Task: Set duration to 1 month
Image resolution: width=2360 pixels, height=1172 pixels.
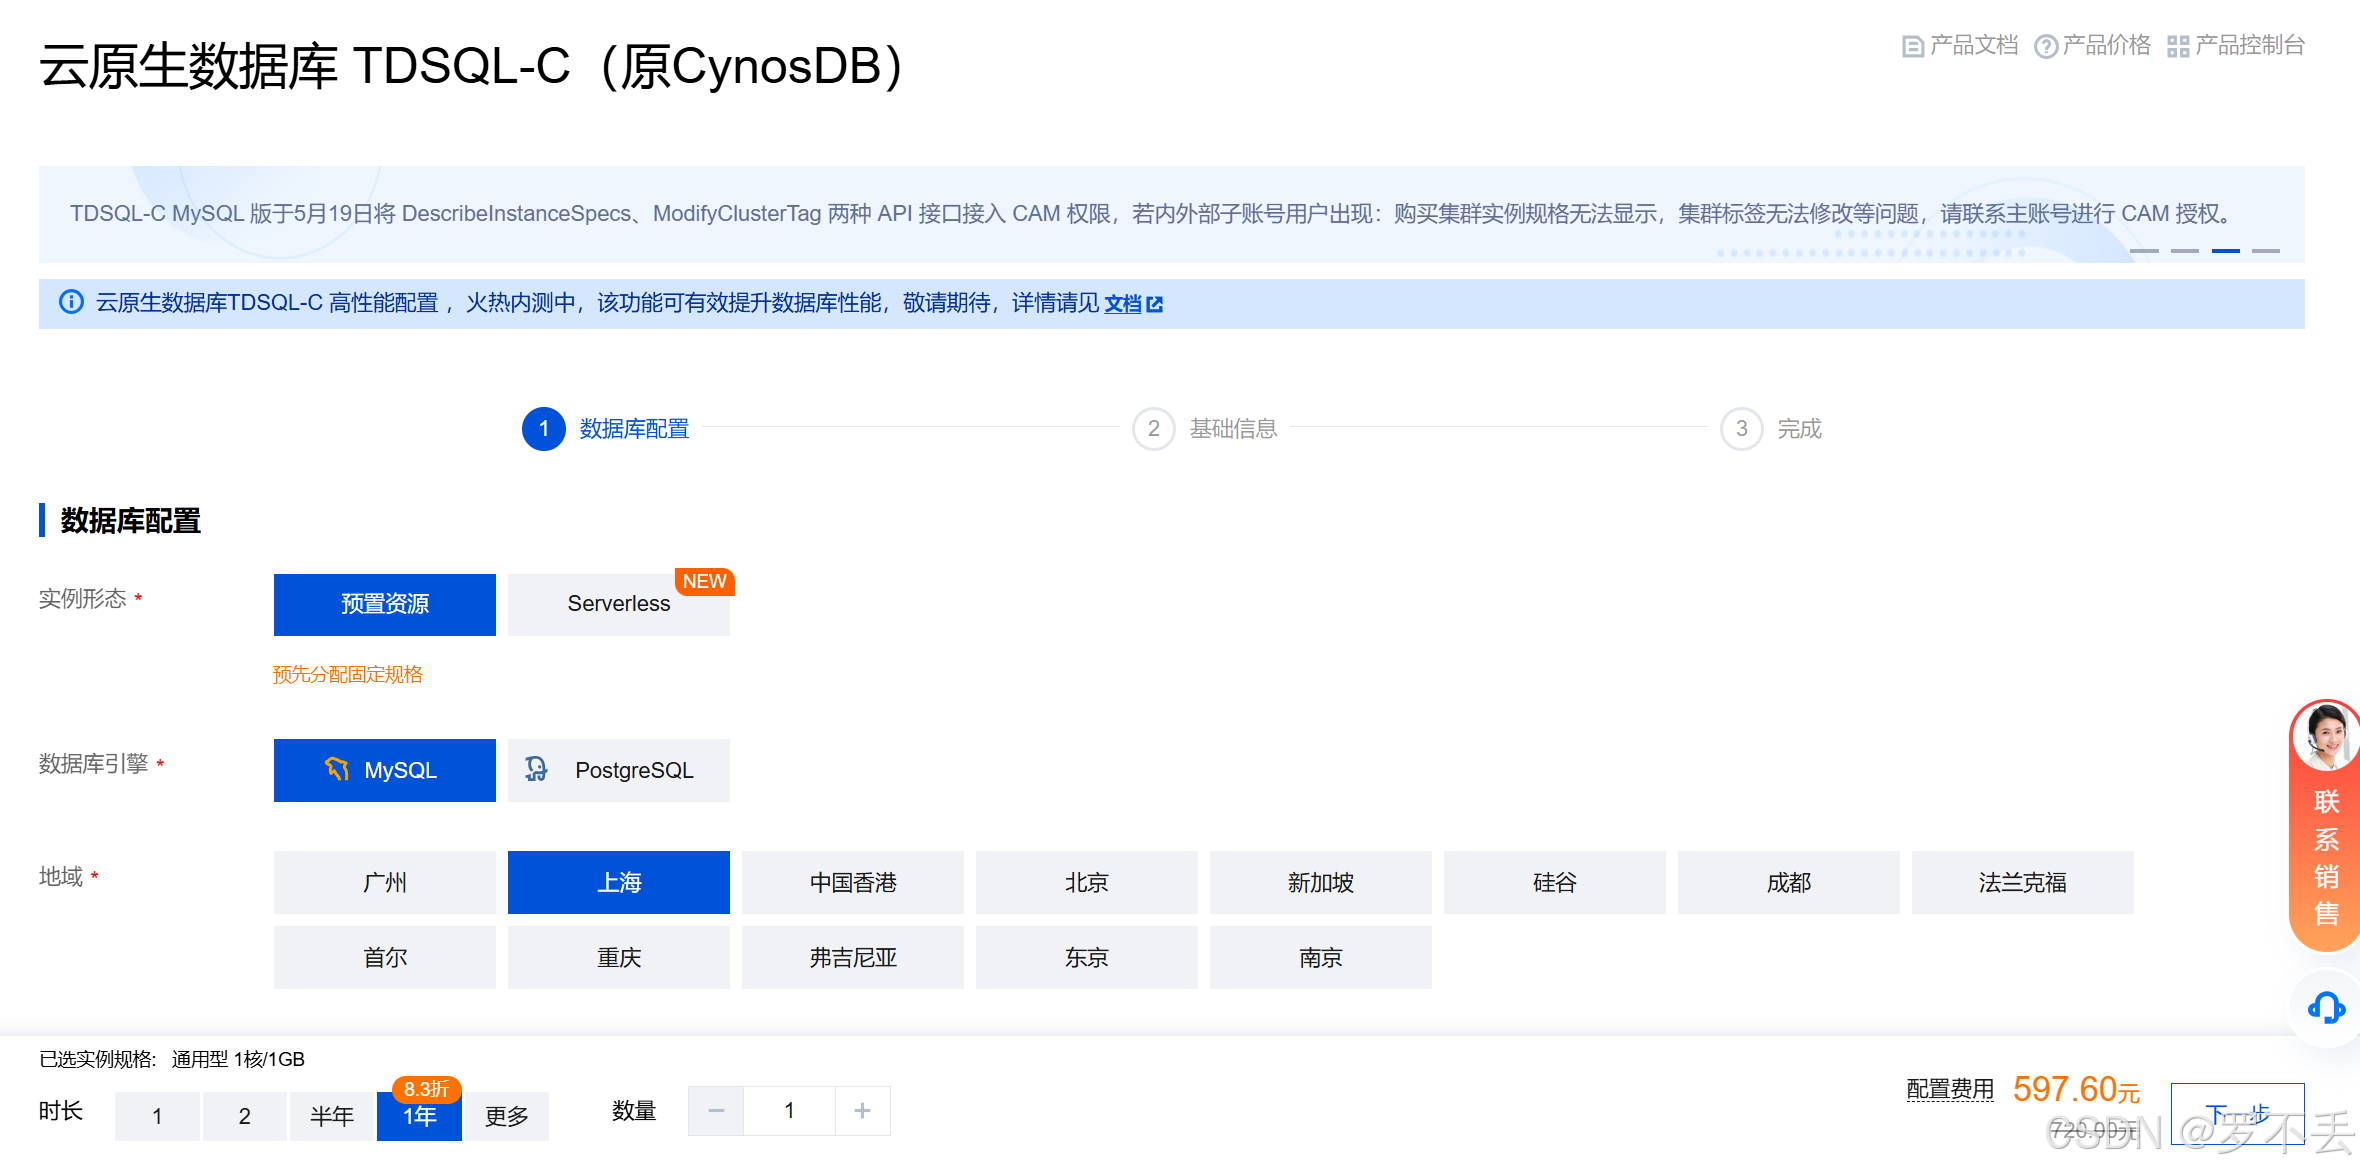Action: [157, 1116]
